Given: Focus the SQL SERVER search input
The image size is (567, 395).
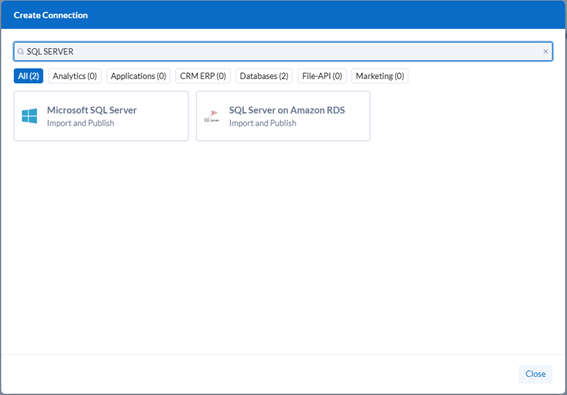Looking at the screenshot, I should click(283, 51).
